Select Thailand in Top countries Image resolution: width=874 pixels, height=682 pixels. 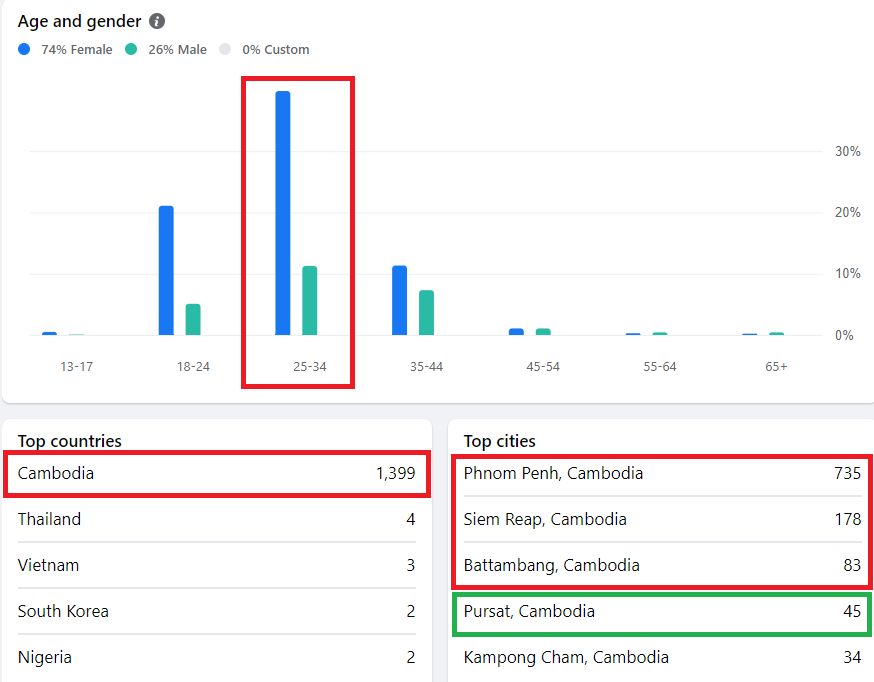pos(216,519)
